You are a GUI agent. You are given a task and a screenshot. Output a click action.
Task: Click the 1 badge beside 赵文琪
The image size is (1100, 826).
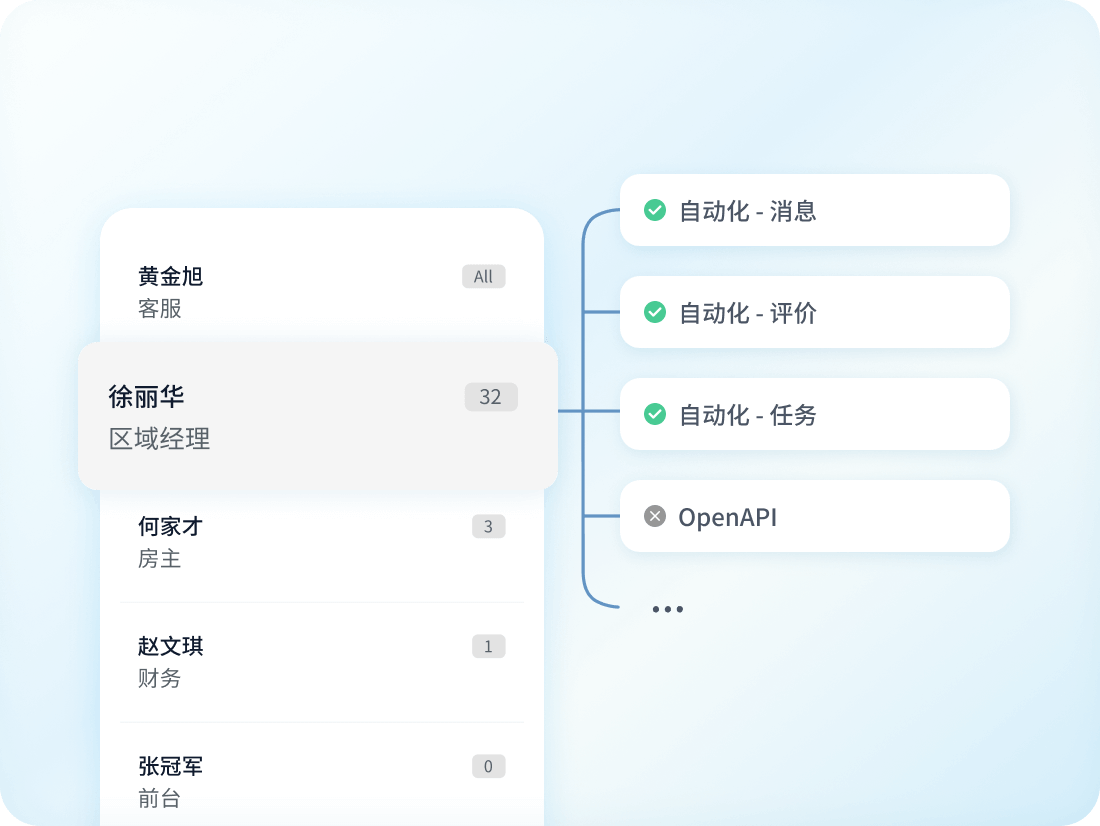pos(488,647)
